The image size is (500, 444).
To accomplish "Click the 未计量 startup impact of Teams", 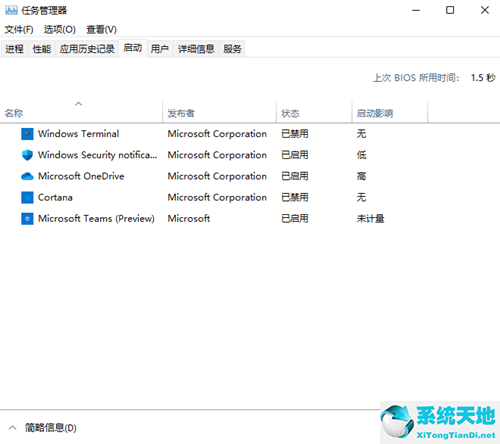I will (x=370, y=219).
